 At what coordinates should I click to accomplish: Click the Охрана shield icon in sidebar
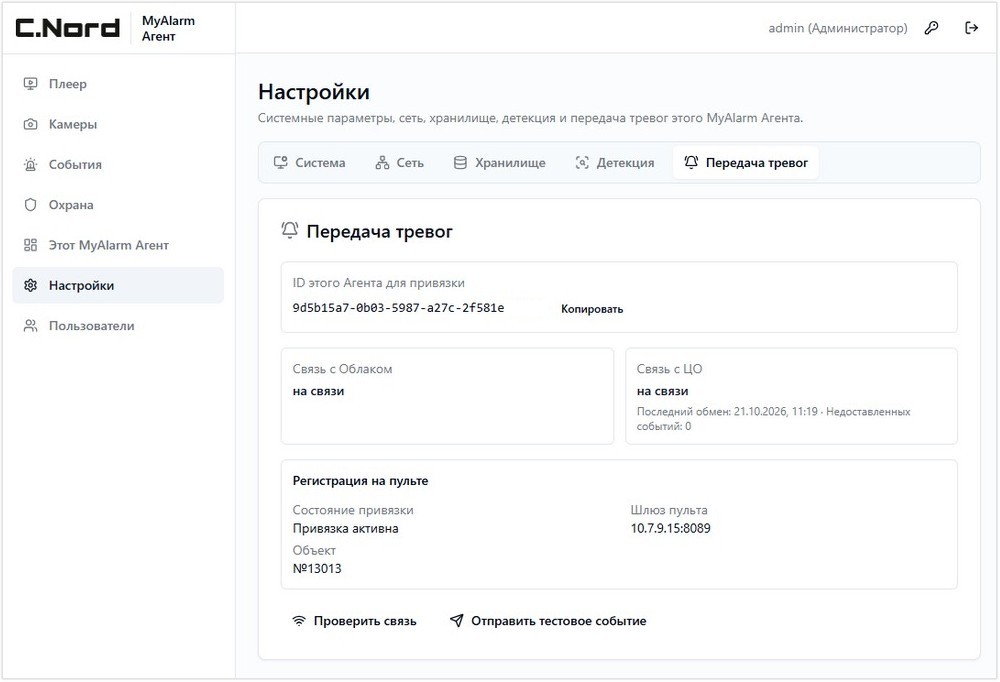click(x=31, y=205)
